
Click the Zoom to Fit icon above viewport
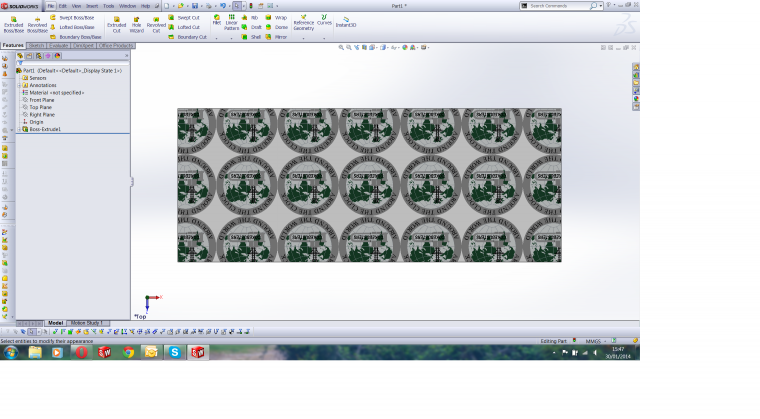(341, 48)
